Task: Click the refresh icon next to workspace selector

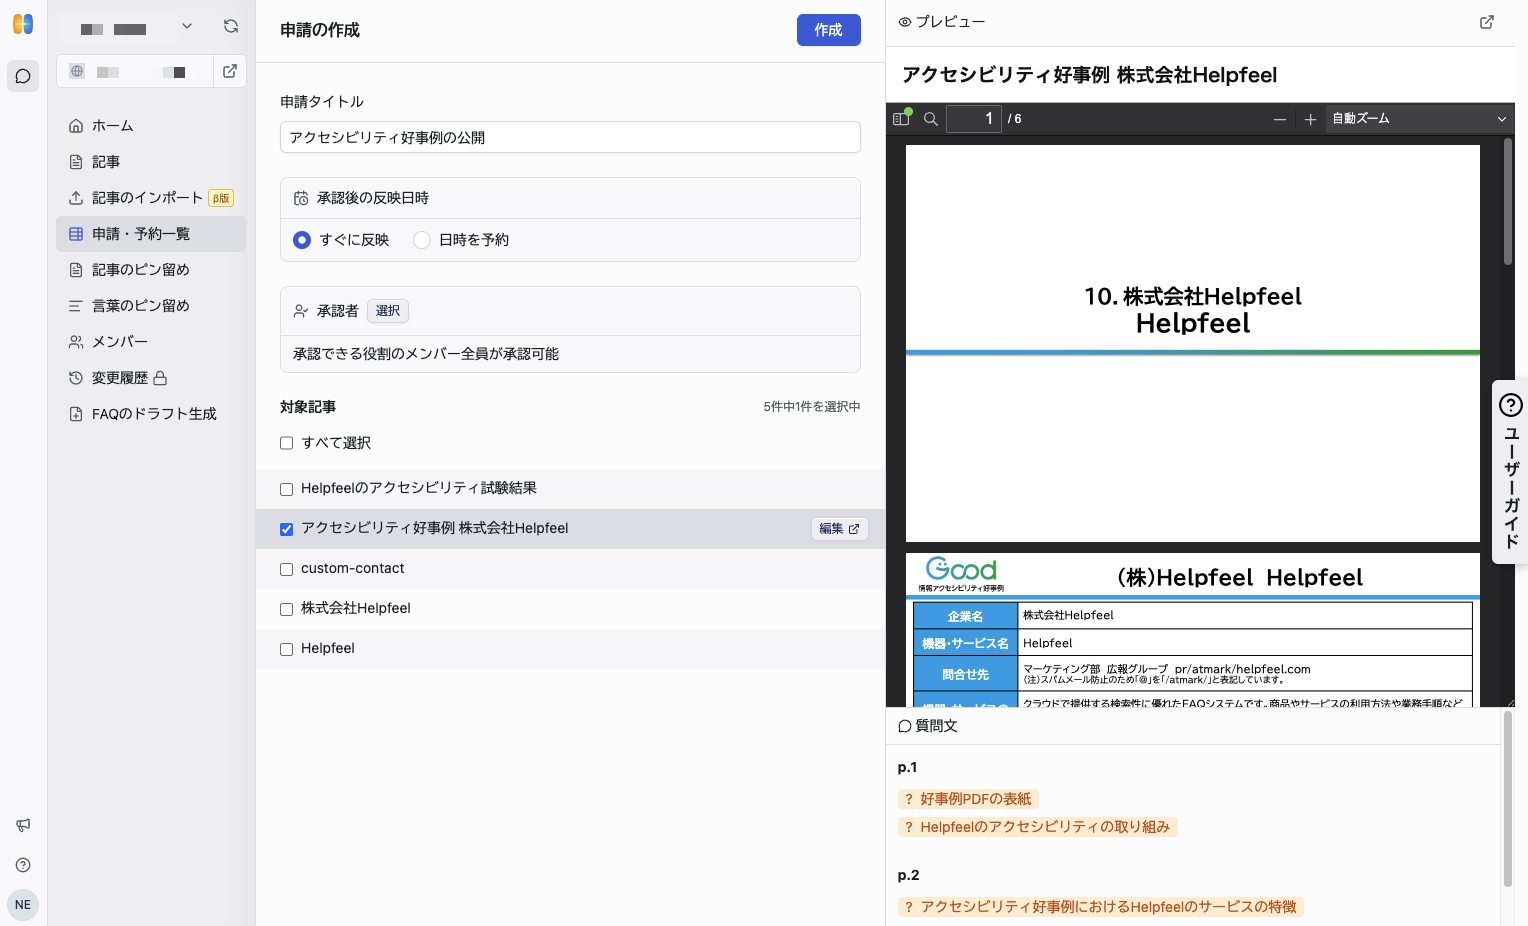Action: [231, 26]
